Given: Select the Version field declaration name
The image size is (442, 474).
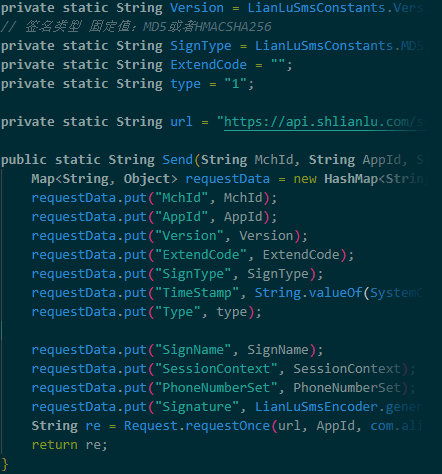Looking at the screenshot, I should click(197, 8).
